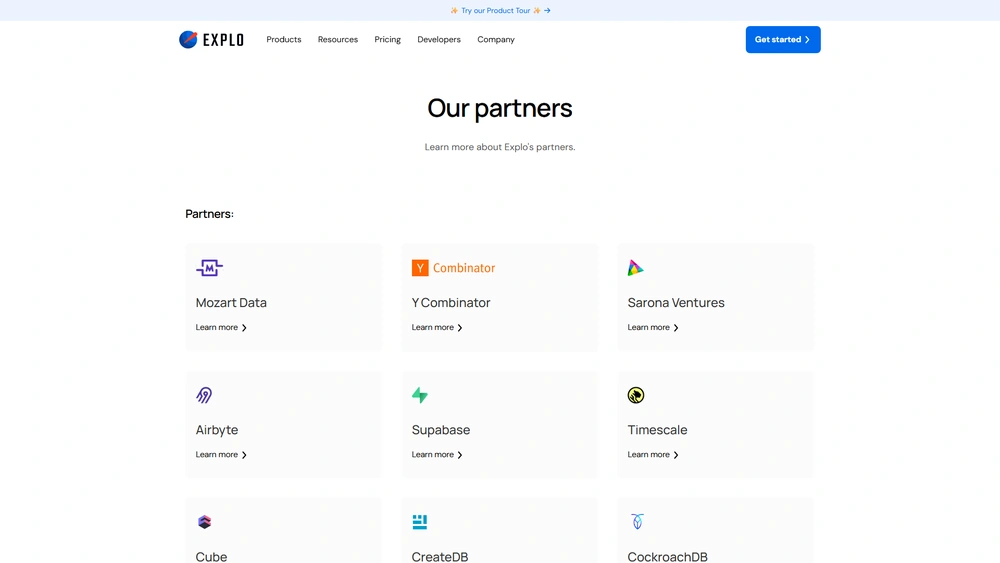
Task: Click the Cube logo icon
Action: point(204,522)
